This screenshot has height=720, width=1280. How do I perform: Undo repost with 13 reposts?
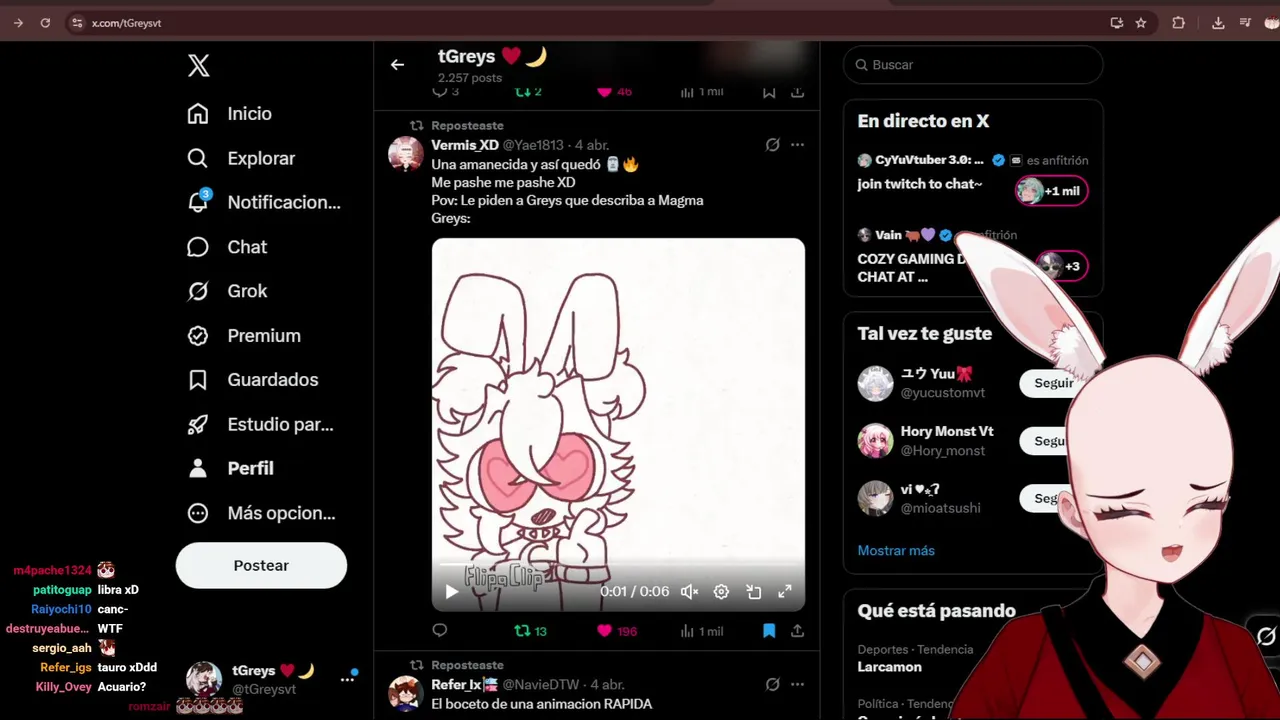coord(530,631)
